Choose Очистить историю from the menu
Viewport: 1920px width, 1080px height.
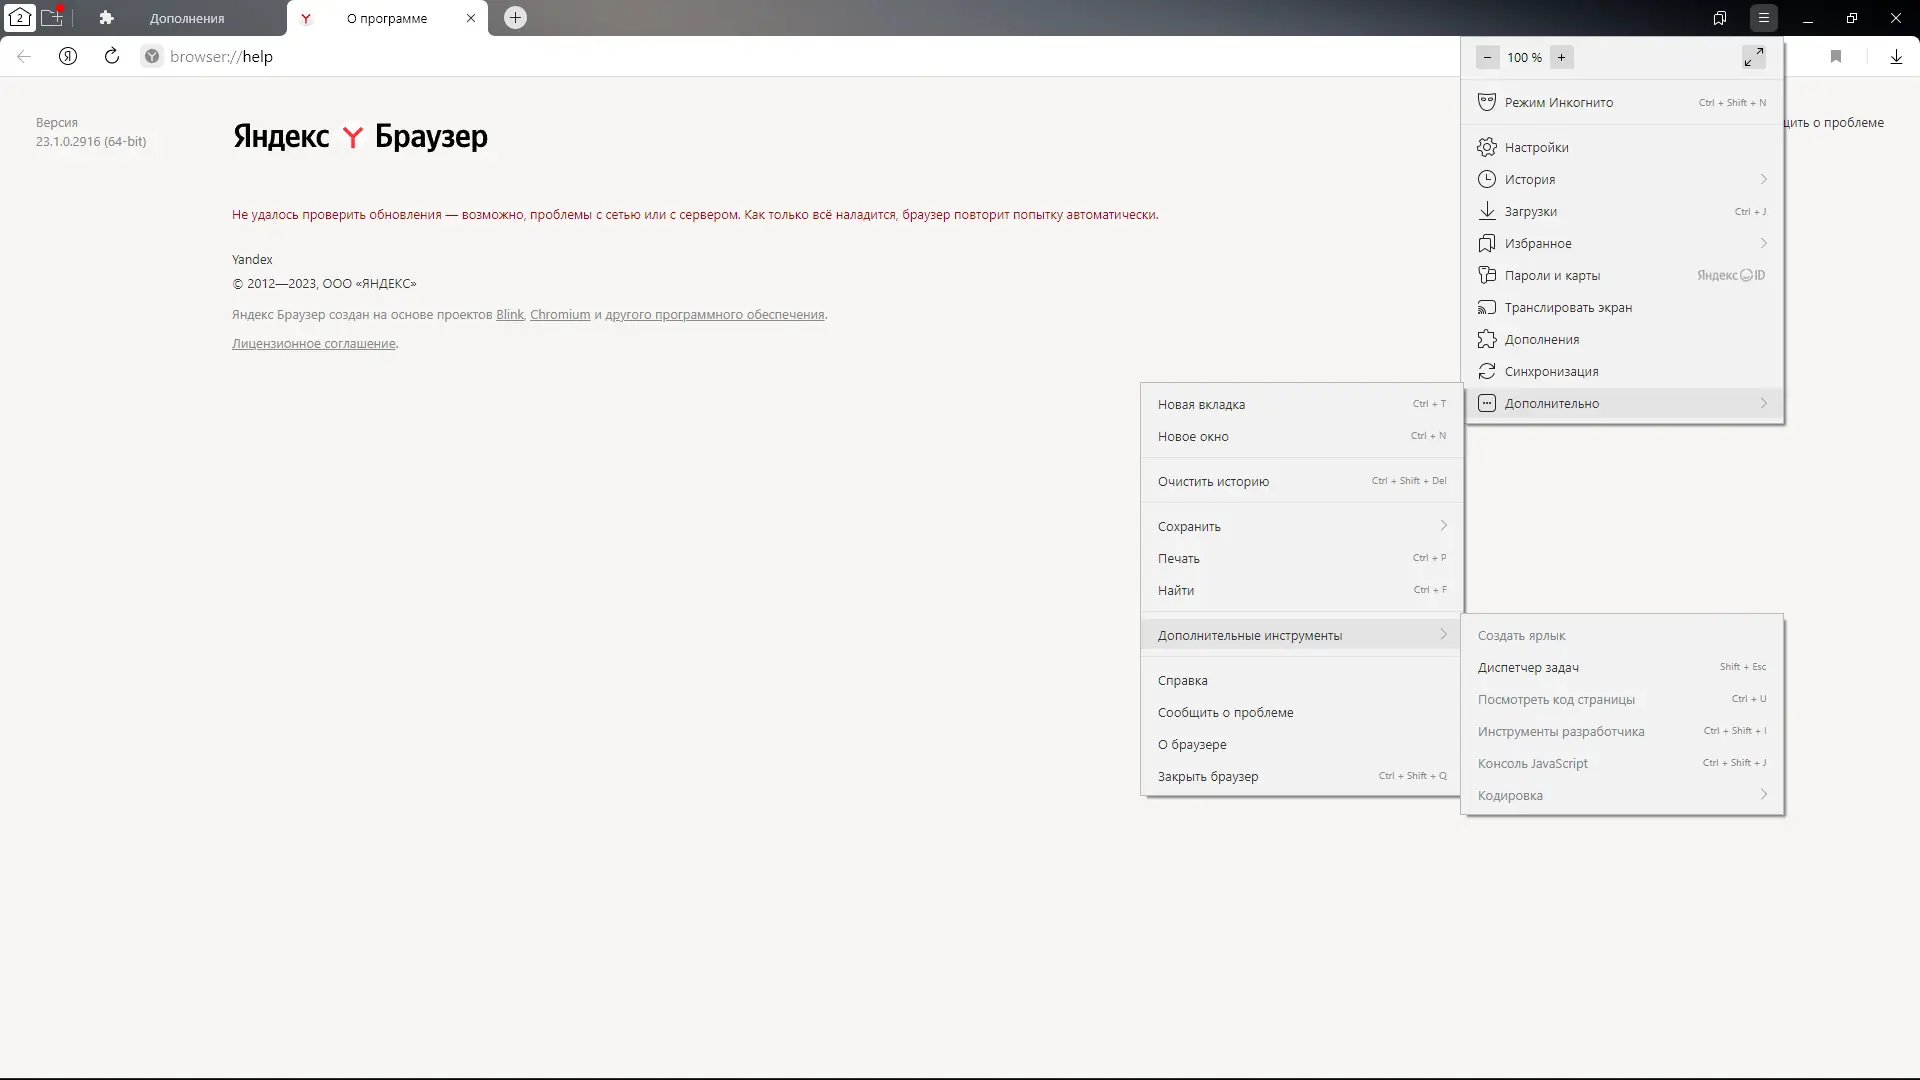(1213, 481)
